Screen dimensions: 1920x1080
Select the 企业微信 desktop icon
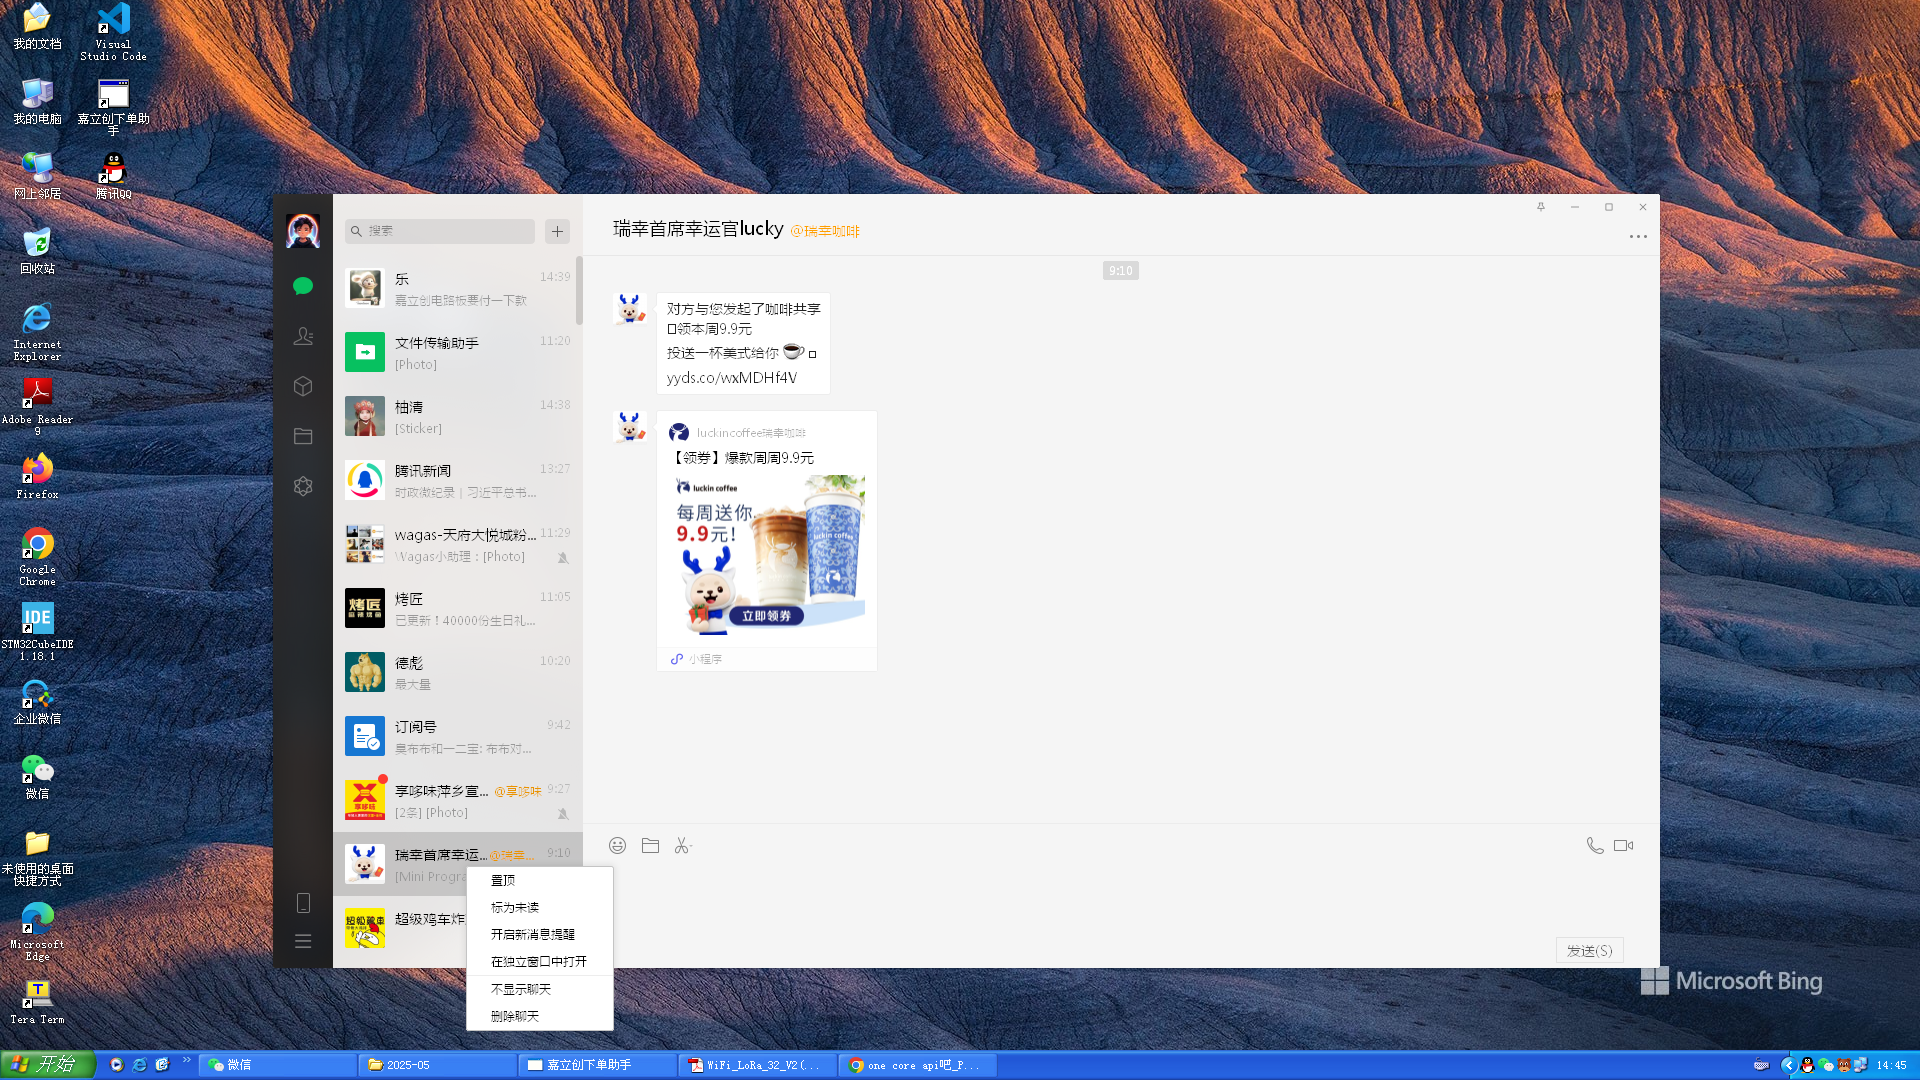point(37,701)
